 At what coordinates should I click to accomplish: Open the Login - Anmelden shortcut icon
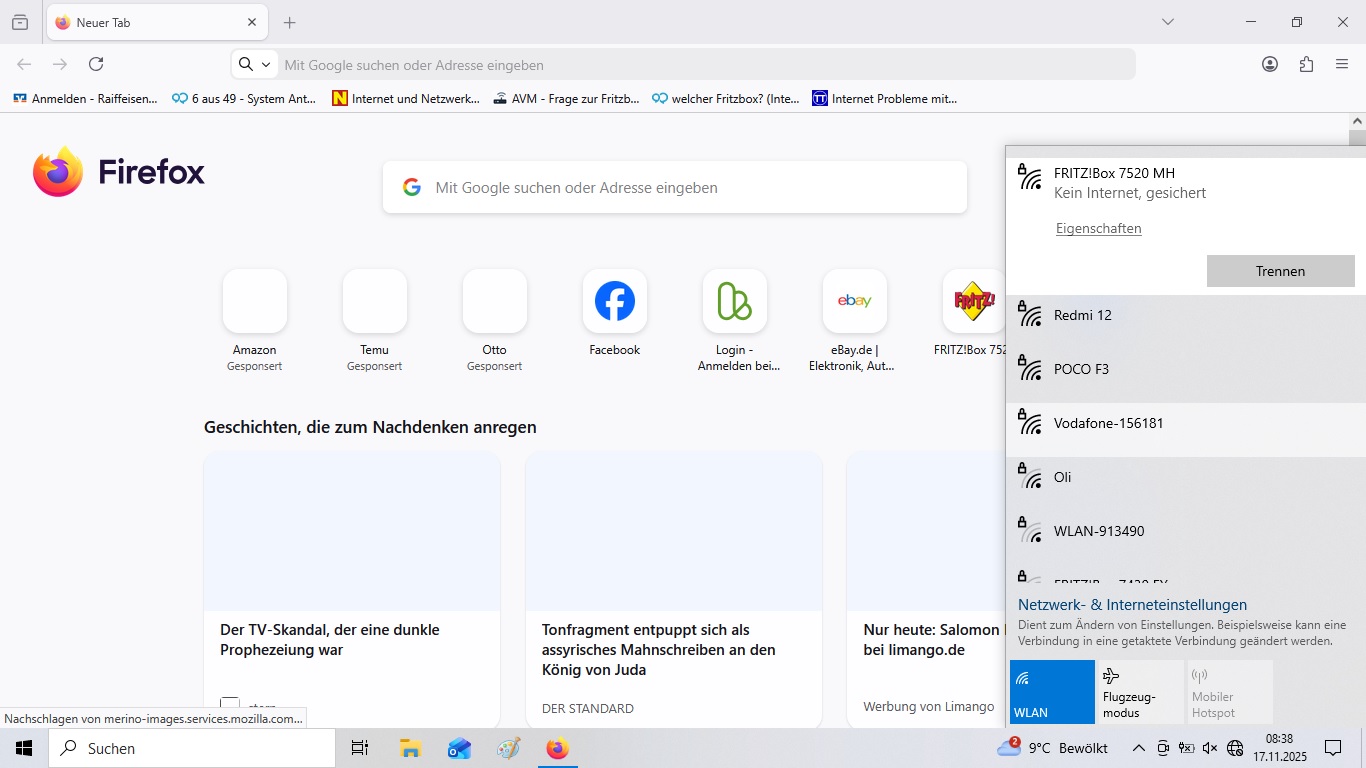[735, 301]
